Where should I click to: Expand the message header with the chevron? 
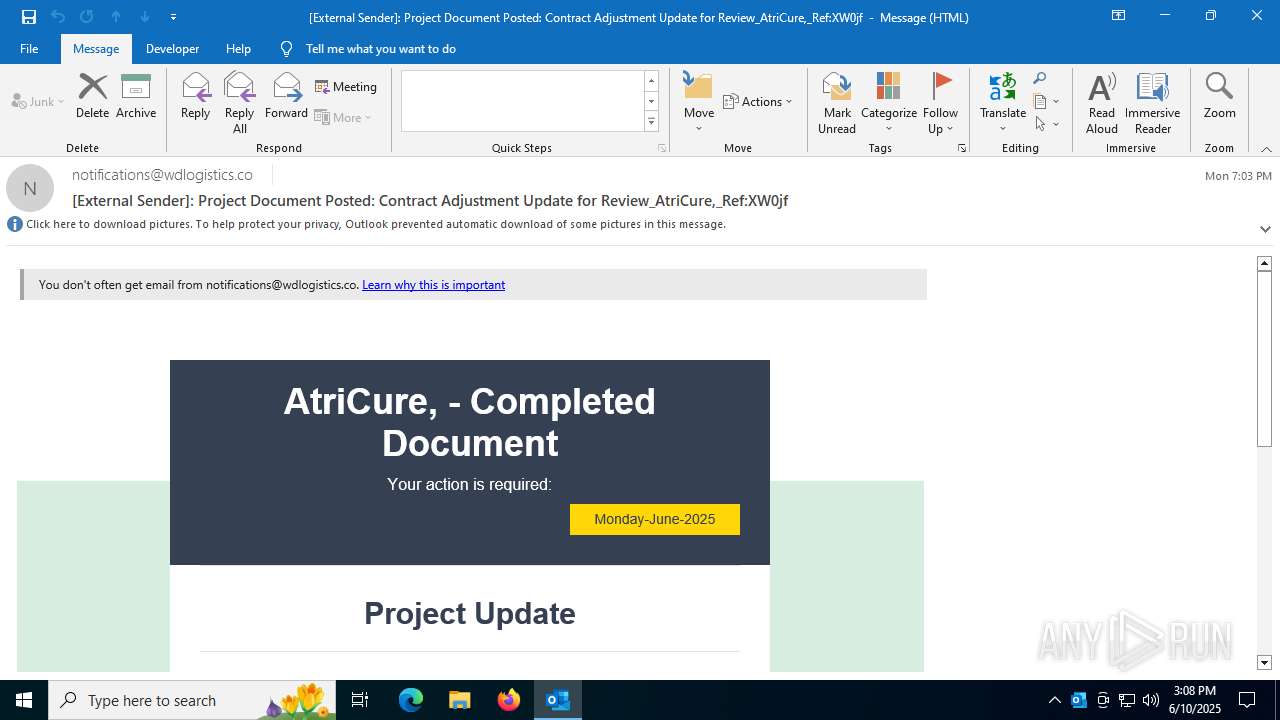[1265, 229]
